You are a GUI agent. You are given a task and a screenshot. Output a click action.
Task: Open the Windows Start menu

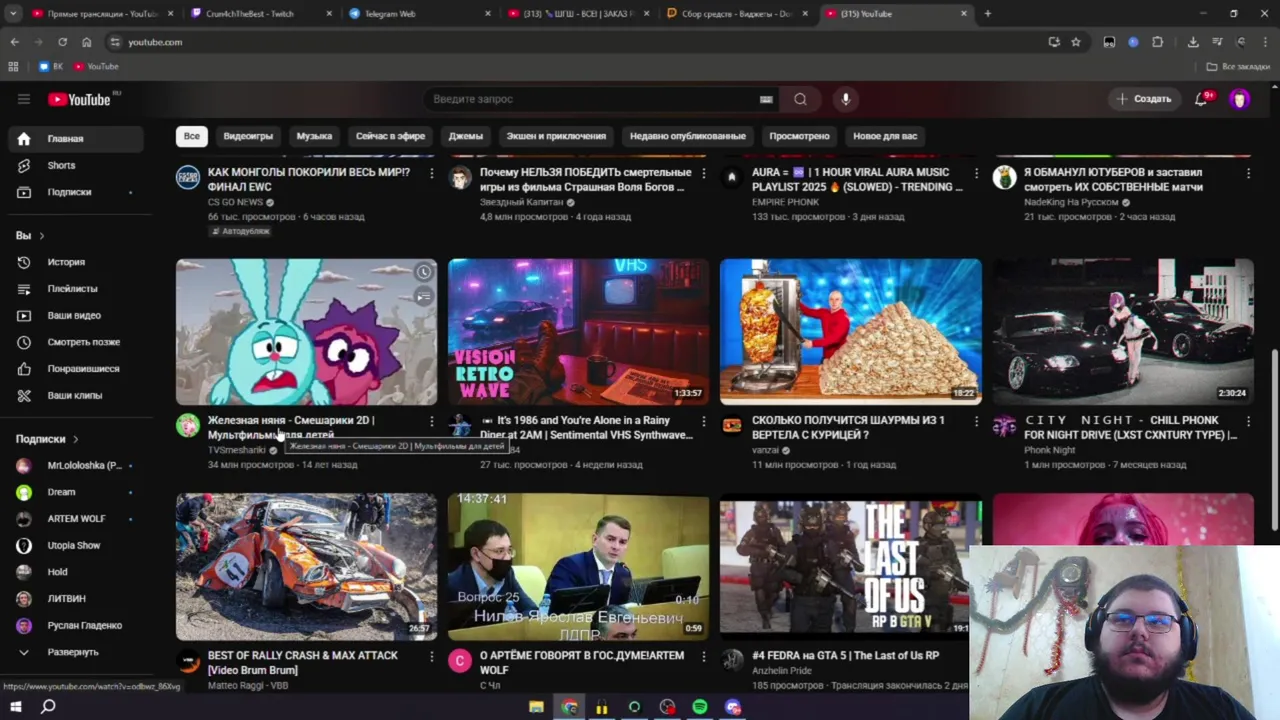click(16, 707)
